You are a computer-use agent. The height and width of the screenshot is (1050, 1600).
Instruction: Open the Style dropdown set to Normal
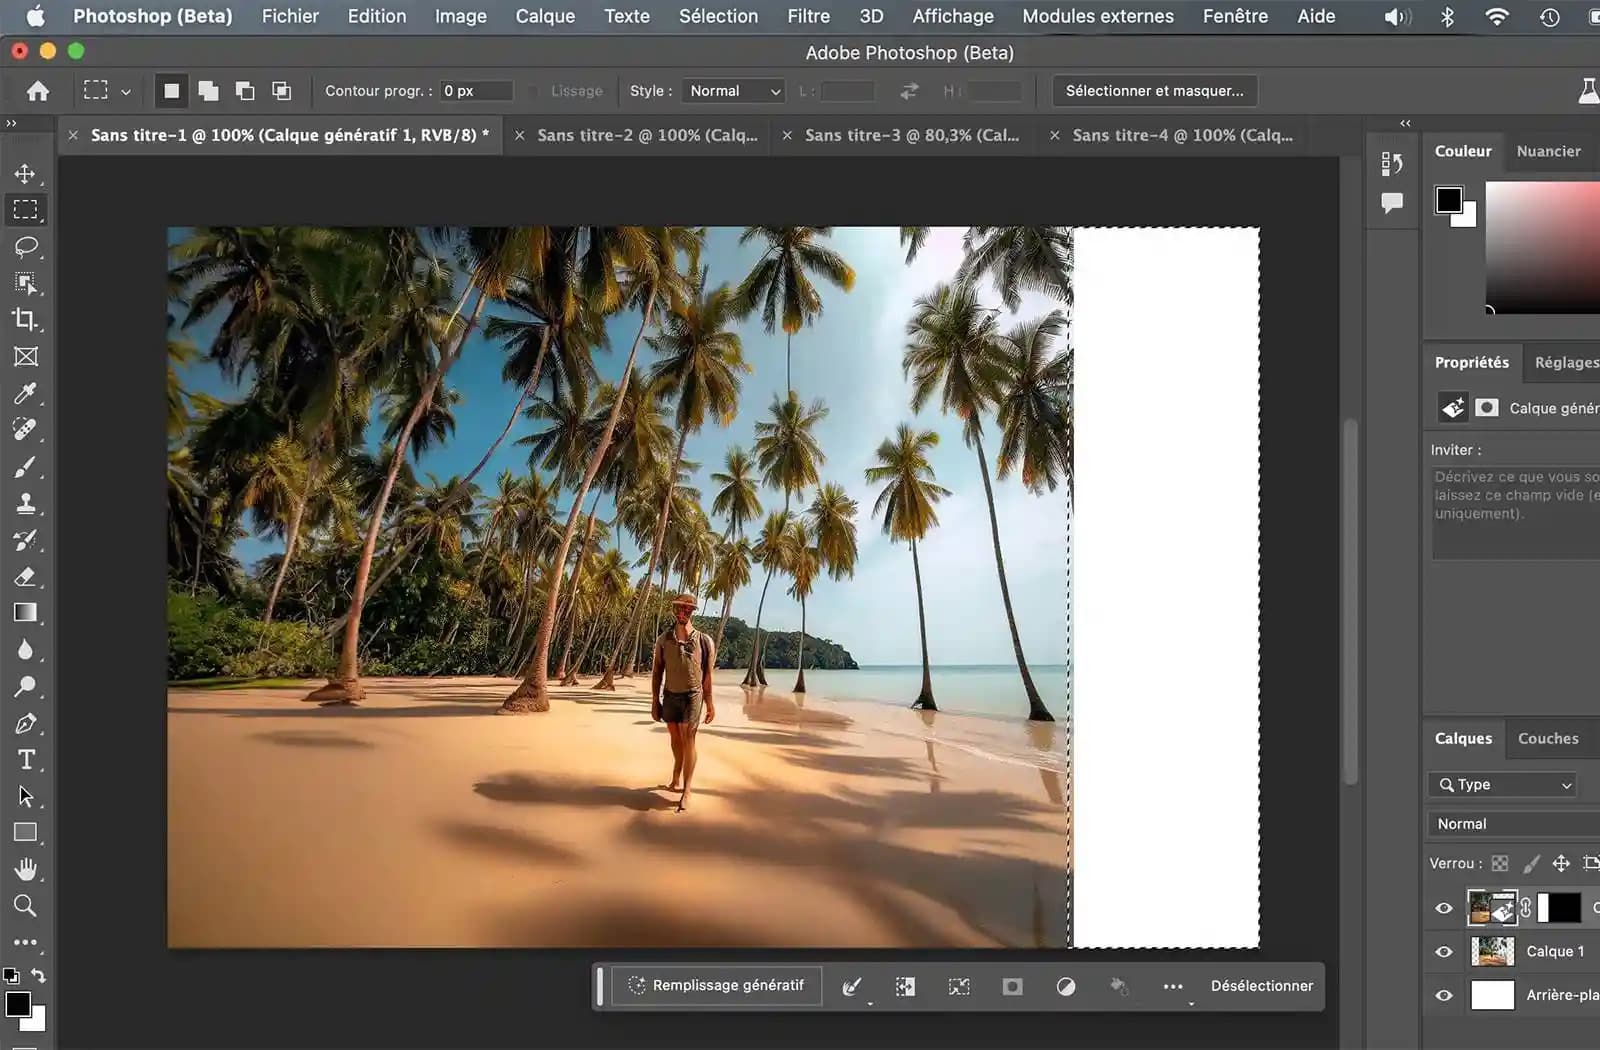[734, 91]
